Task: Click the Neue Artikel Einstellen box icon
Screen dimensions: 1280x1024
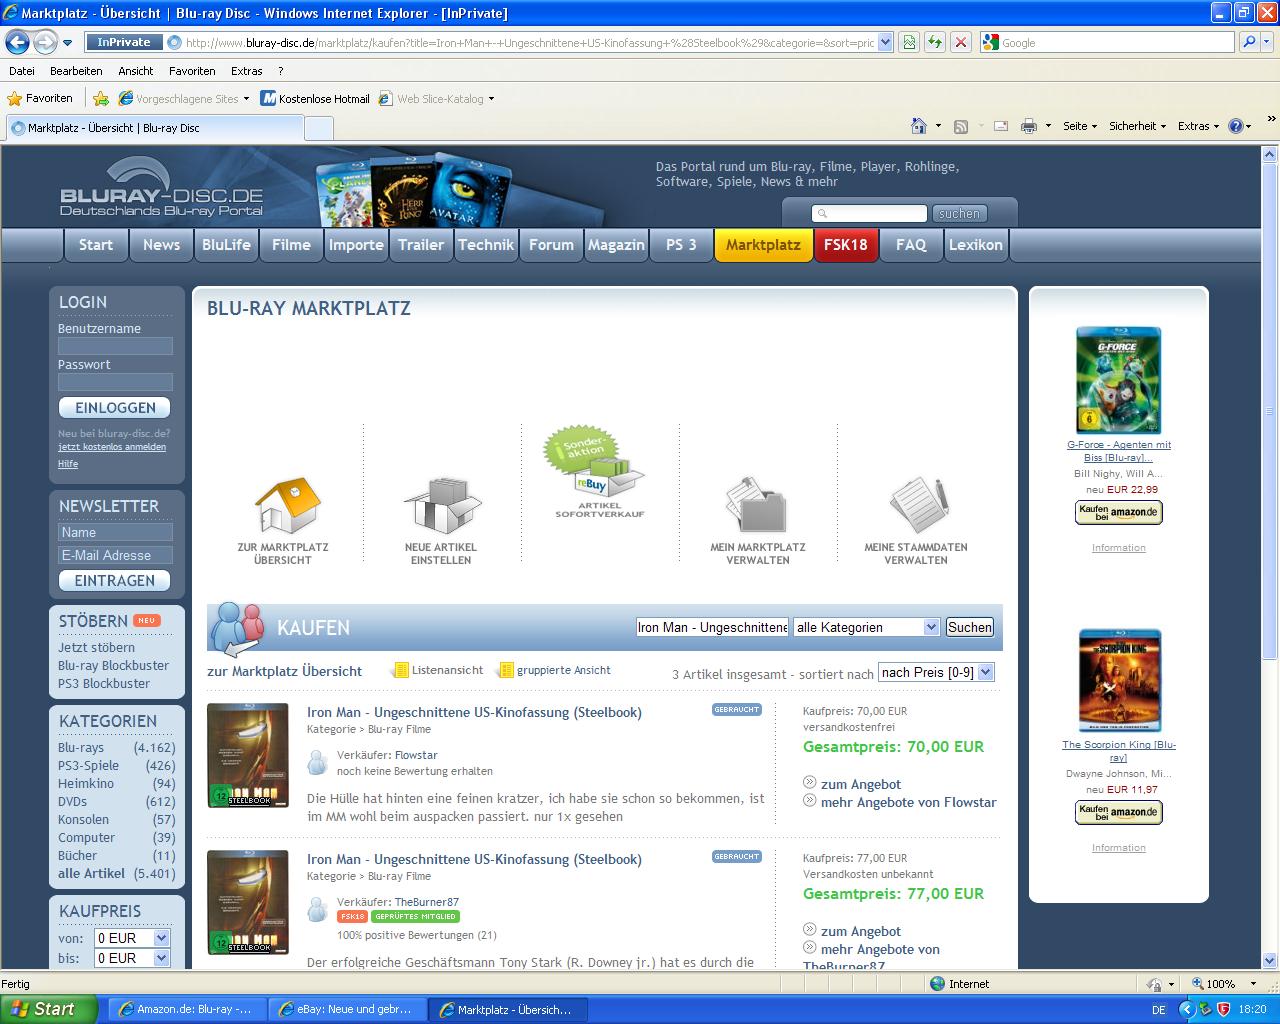Action: tap(441, 506)
